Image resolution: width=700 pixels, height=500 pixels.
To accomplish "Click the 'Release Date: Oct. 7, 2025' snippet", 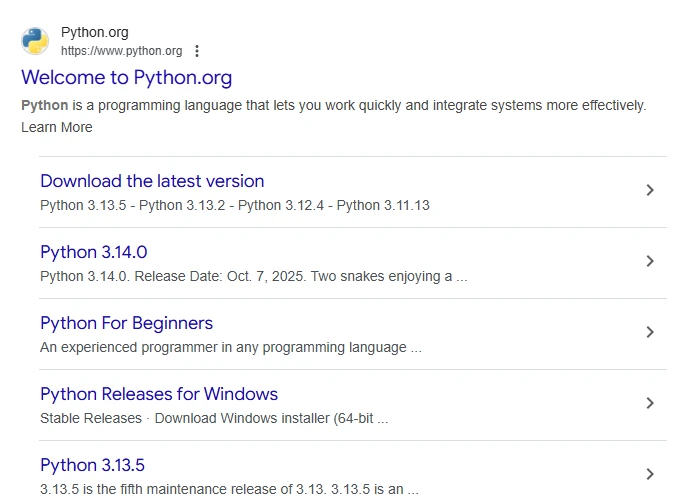I will tap(254, 276).
